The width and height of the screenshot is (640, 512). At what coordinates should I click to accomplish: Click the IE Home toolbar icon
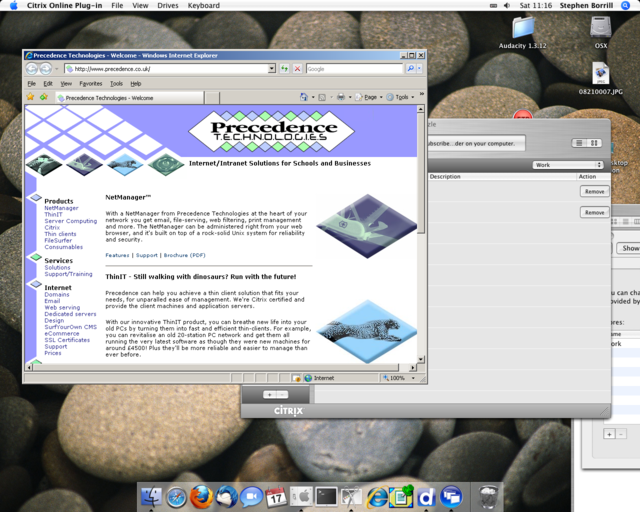pyautogui.click(x=304, y=98)
